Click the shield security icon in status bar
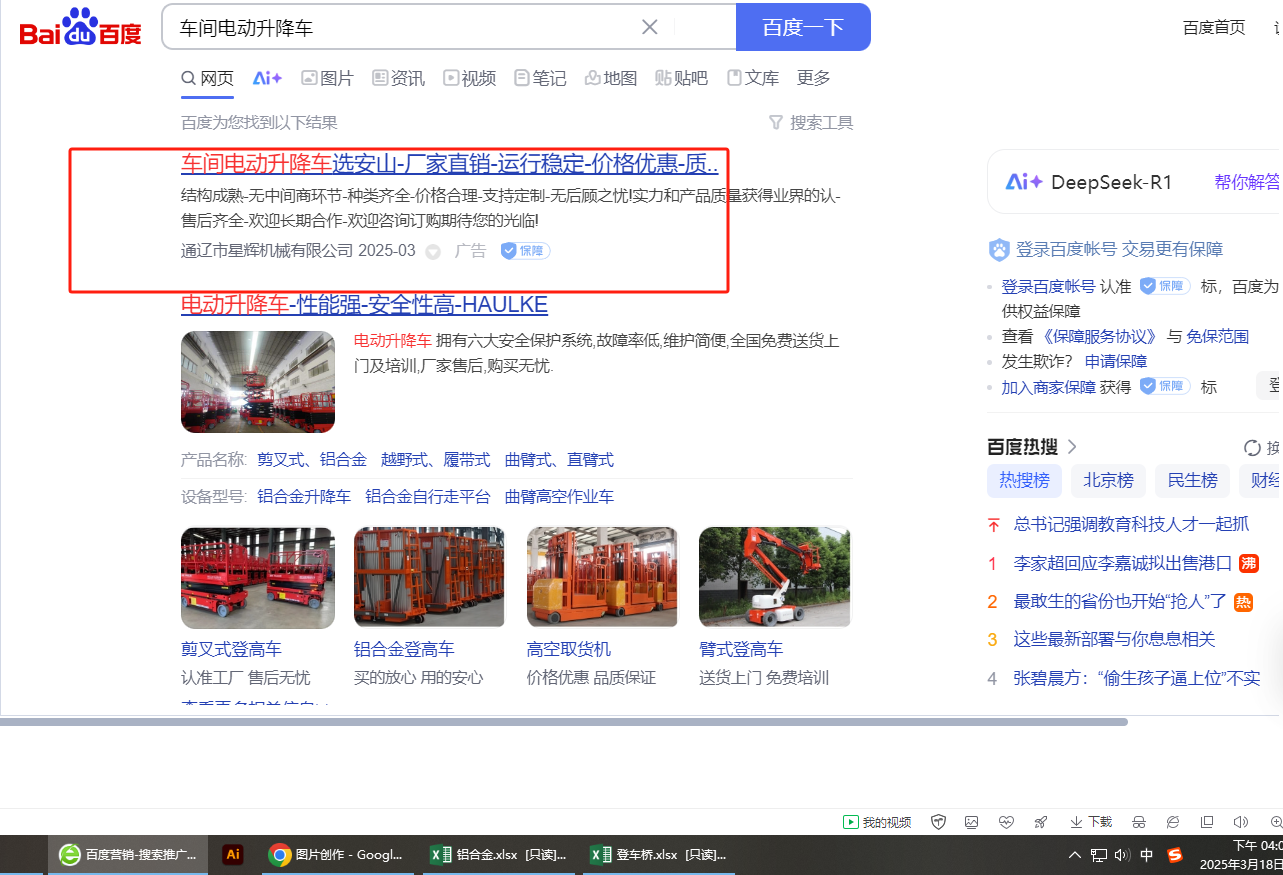 click(x=938, y=822)
